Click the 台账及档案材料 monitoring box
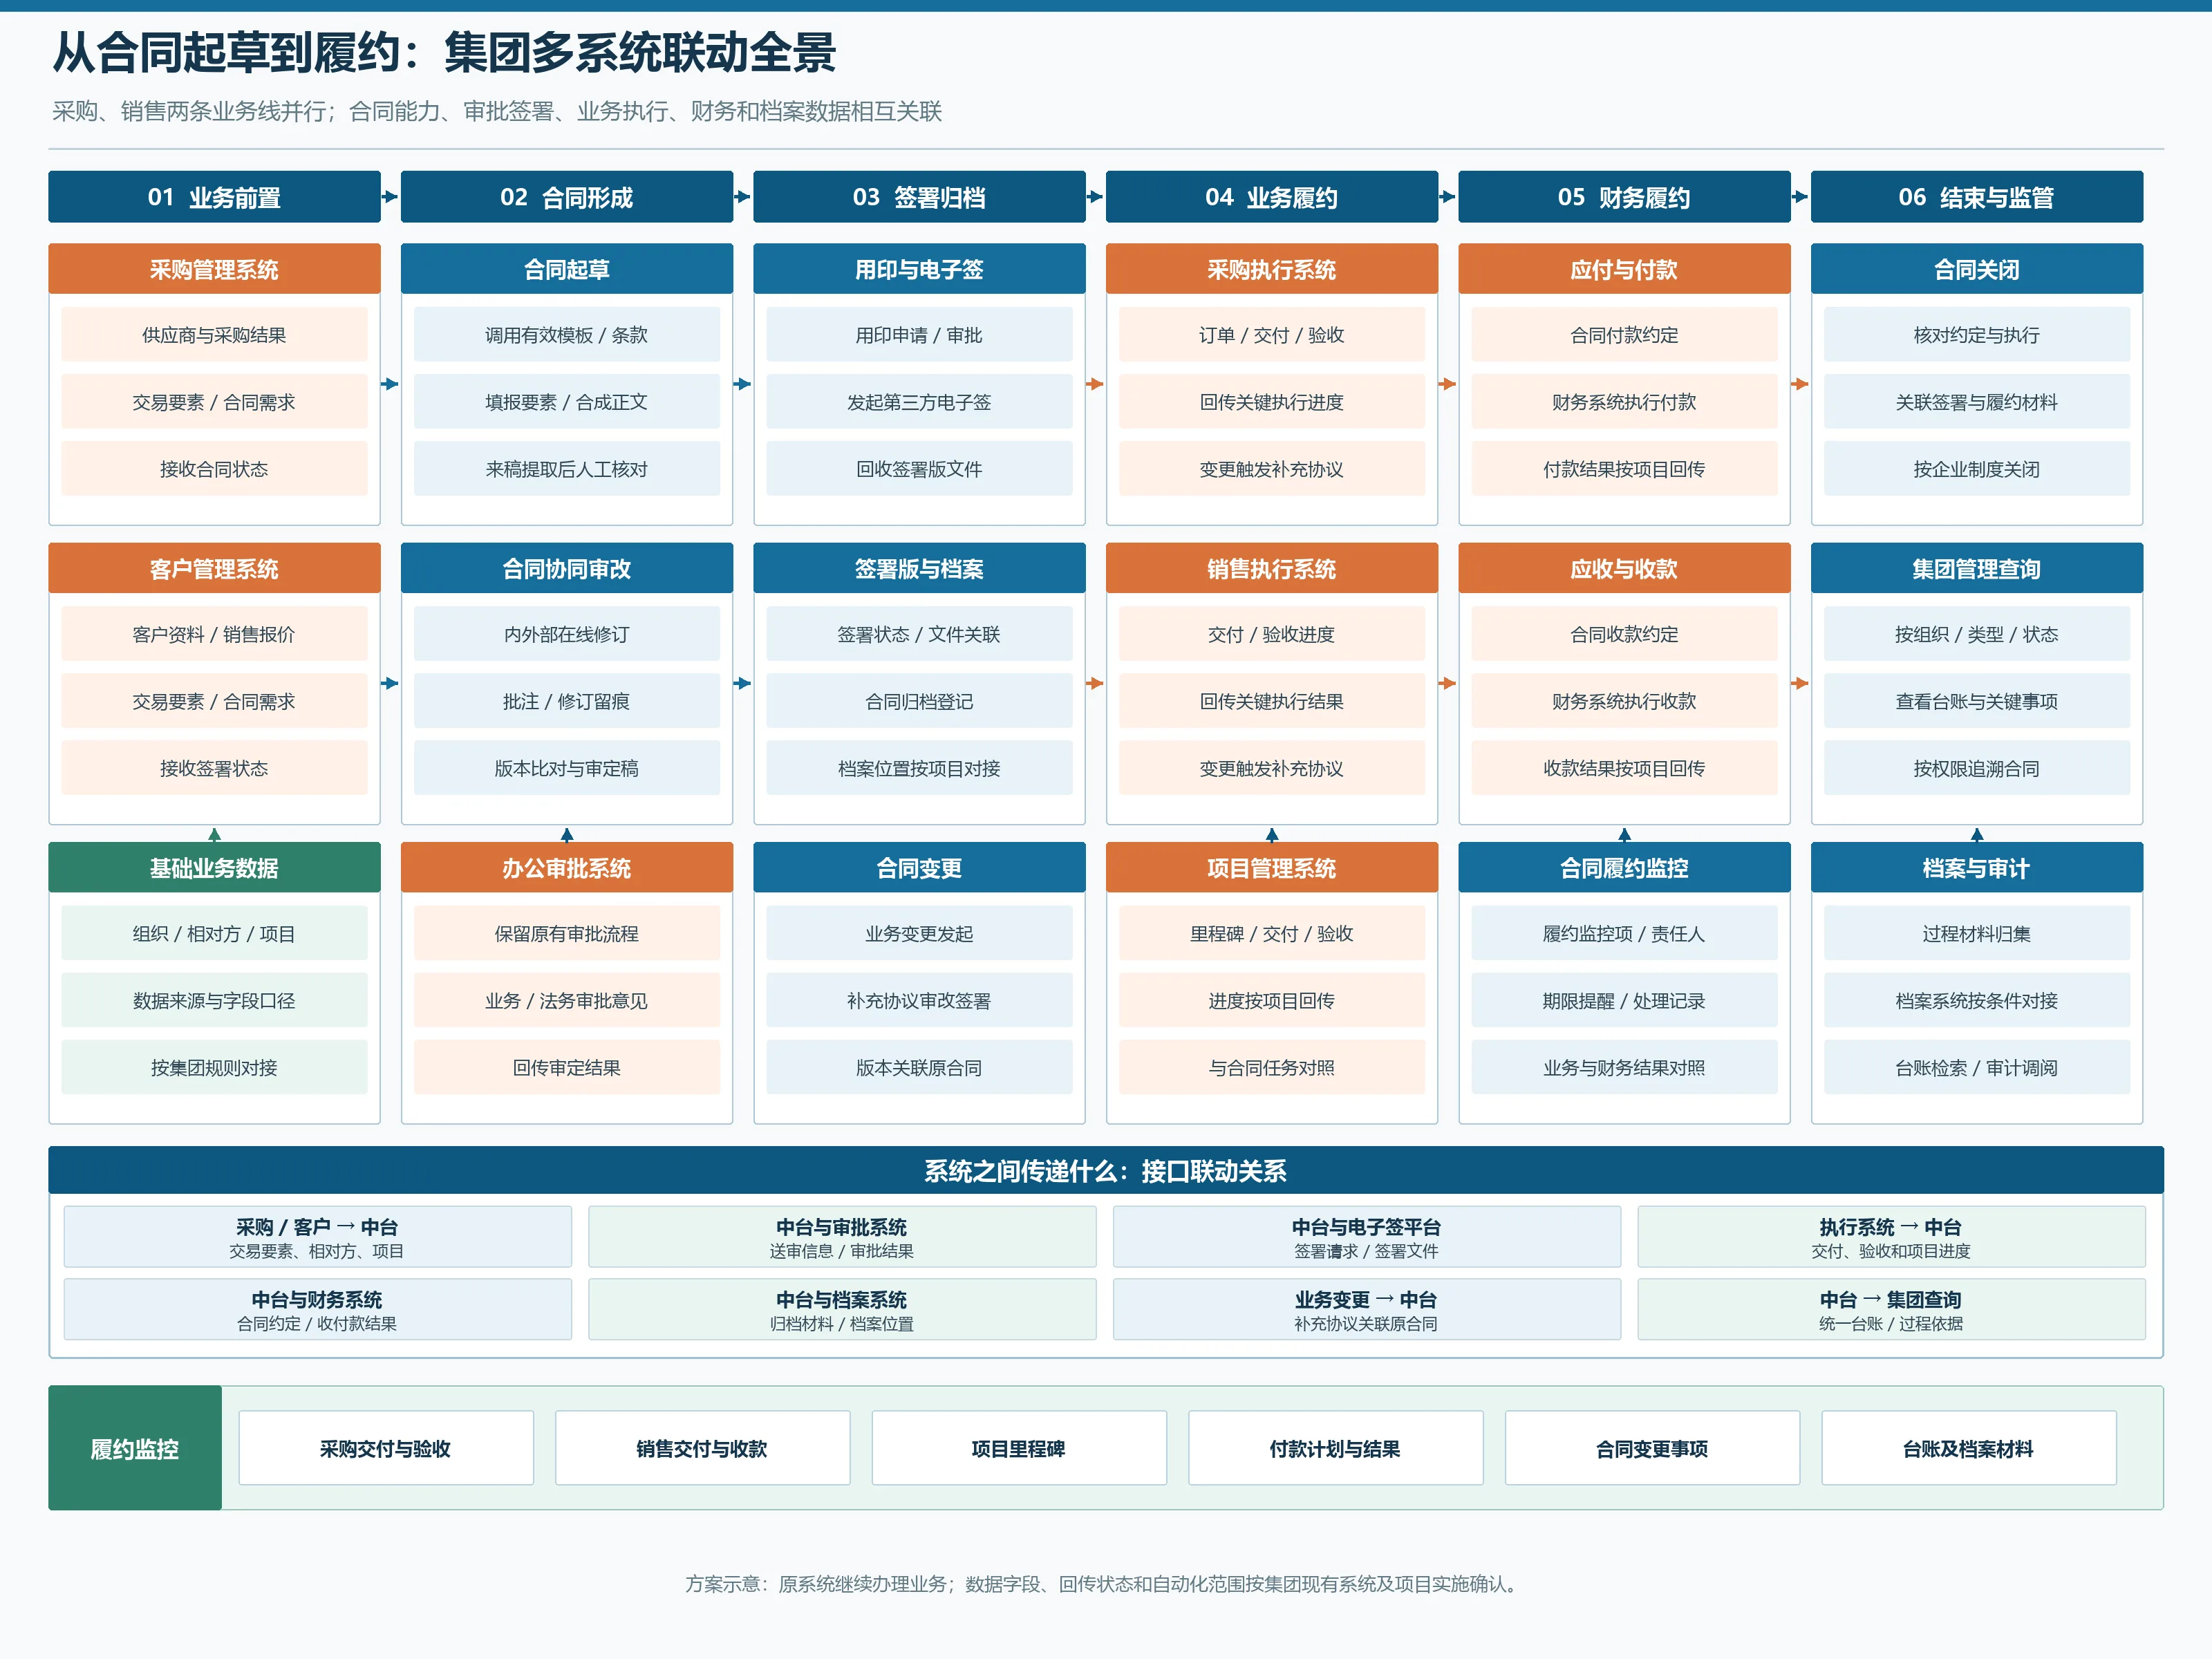 [x=1969, y=1448]
